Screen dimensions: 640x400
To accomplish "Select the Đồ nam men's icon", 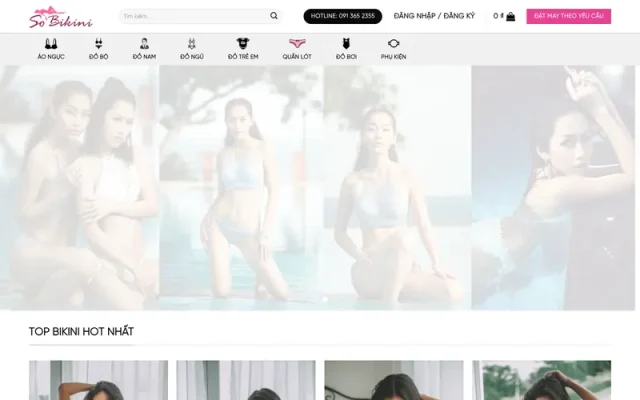I will tap(144, 43).
